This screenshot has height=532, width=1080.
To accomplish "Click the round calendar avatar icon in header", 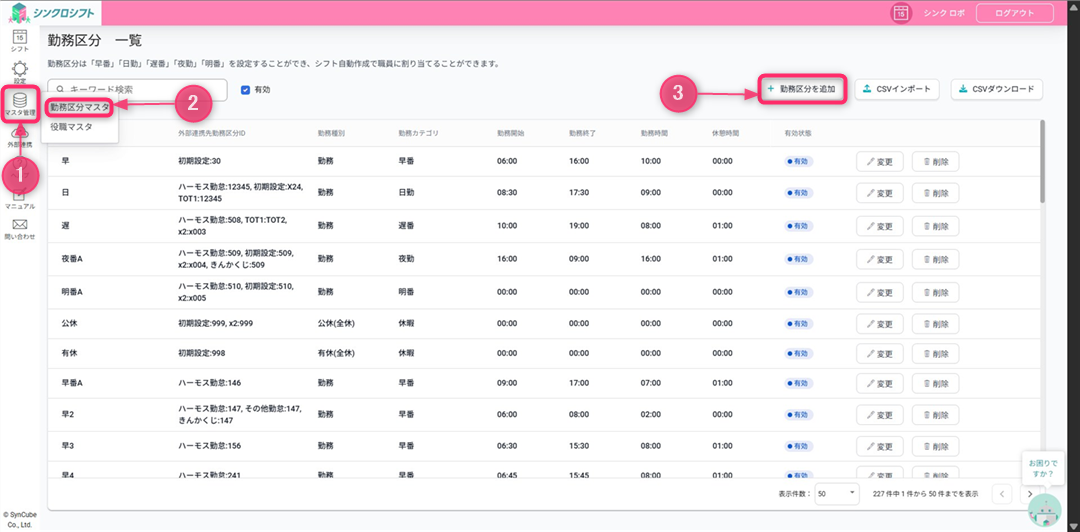I will tap(902, 13).
